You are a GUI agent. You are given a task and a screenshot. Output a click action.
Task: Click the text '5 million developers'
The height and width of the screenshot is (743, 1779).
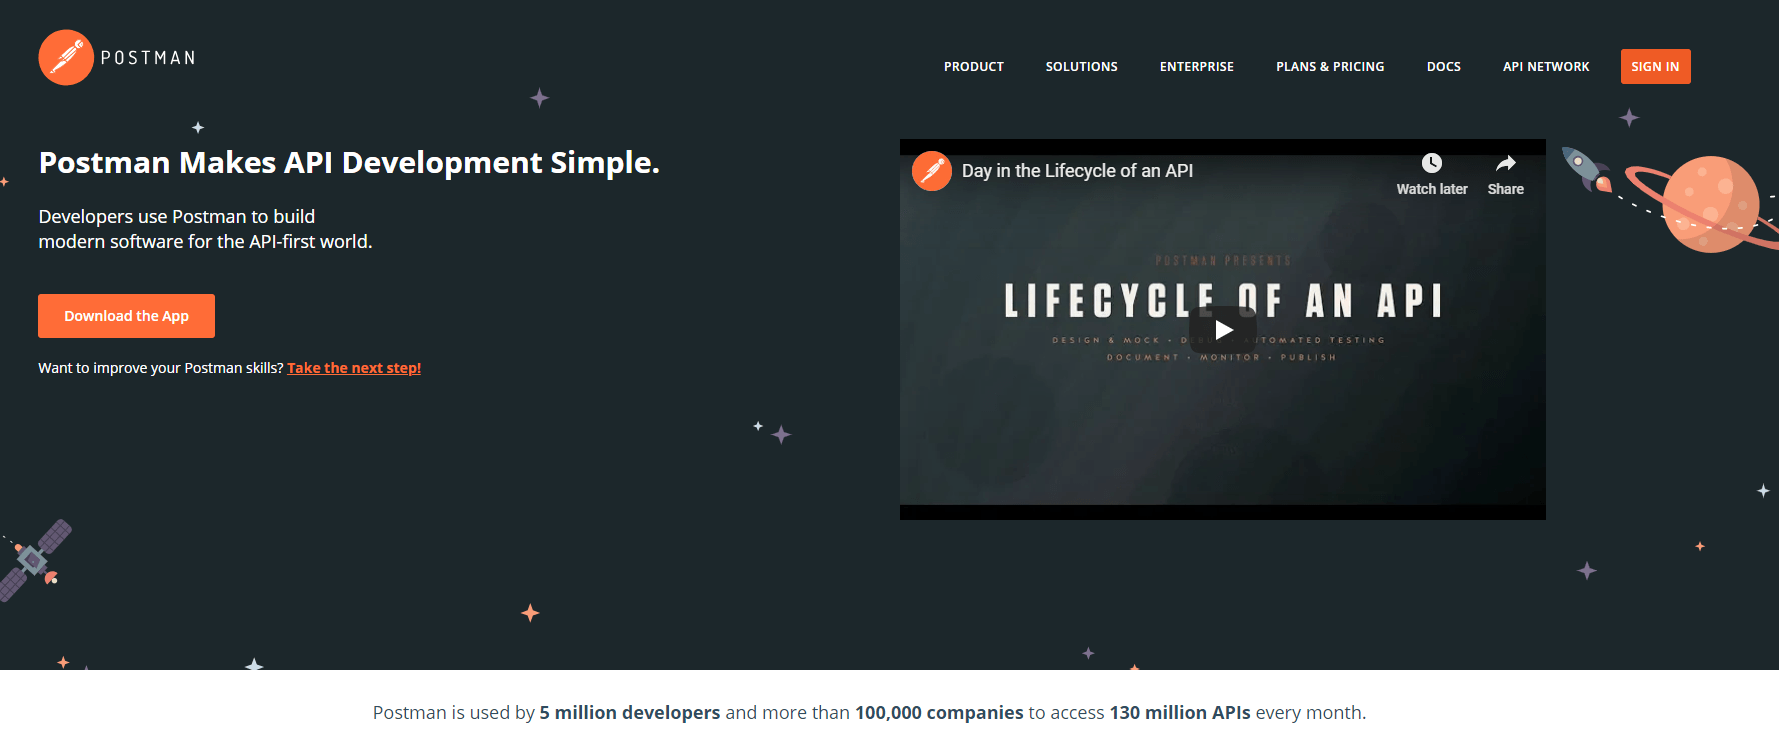point(630,712)
